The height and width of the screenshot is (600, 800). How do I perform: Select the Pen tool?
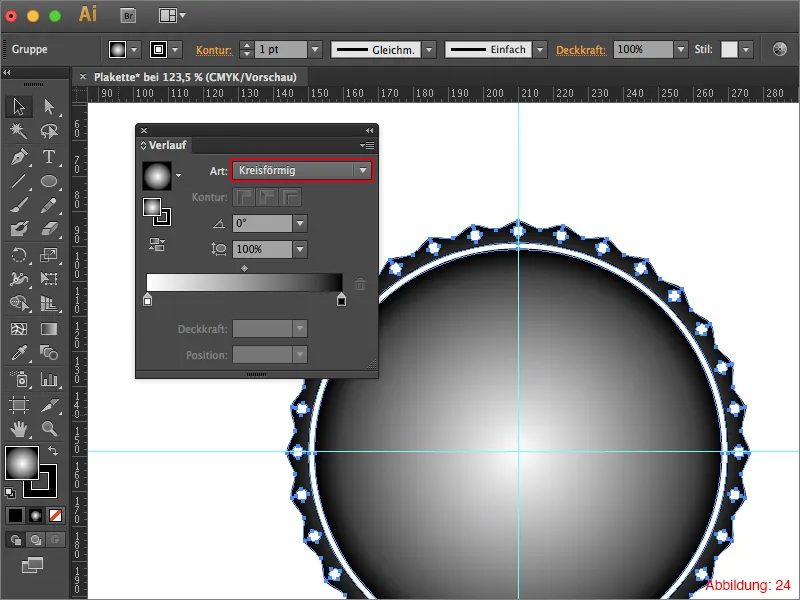(x=19, y=156)
